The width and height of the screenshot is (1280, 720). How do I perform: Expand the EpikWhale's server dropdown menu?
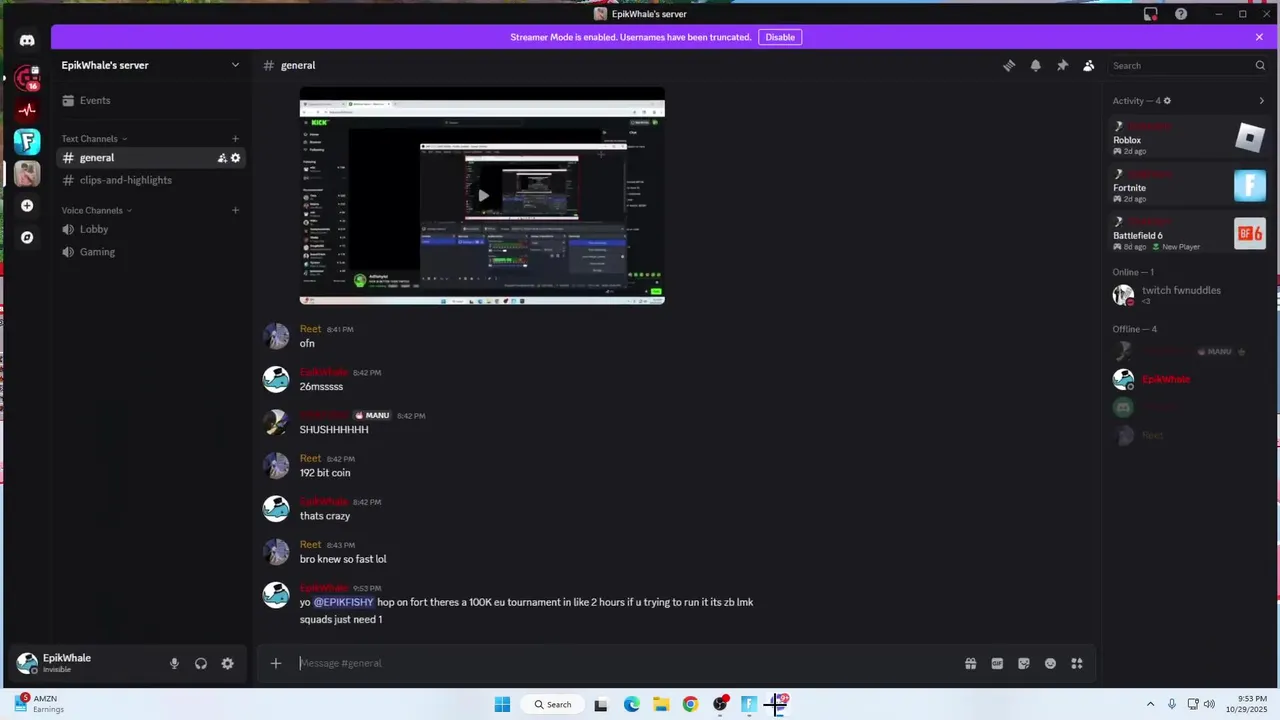(x=235, y=65)
